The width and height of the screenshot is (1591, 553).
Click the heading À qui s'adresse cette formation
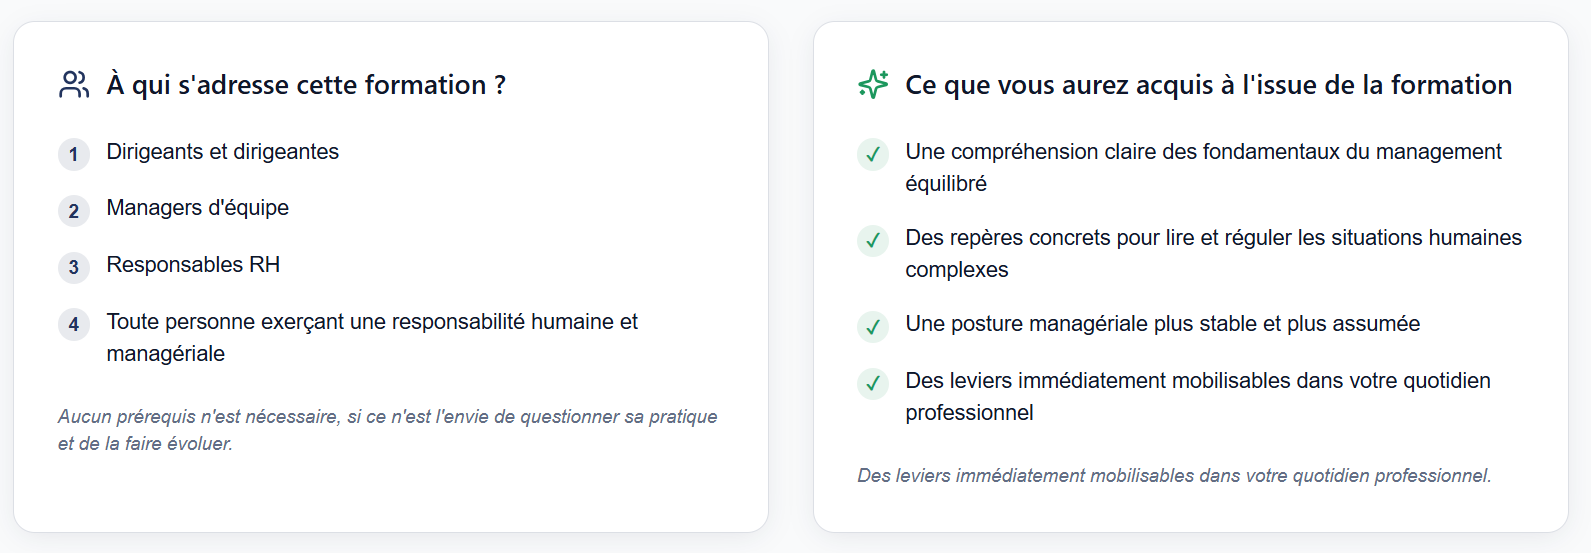click(x=306, y=85)
